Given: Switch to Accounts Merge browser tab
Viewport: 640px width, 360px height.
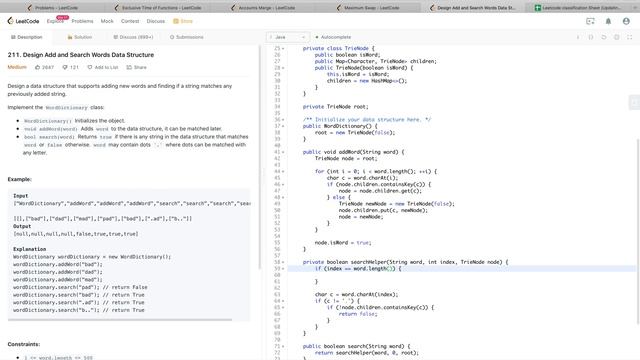Looking at the screenshot, I should point(264,8).
